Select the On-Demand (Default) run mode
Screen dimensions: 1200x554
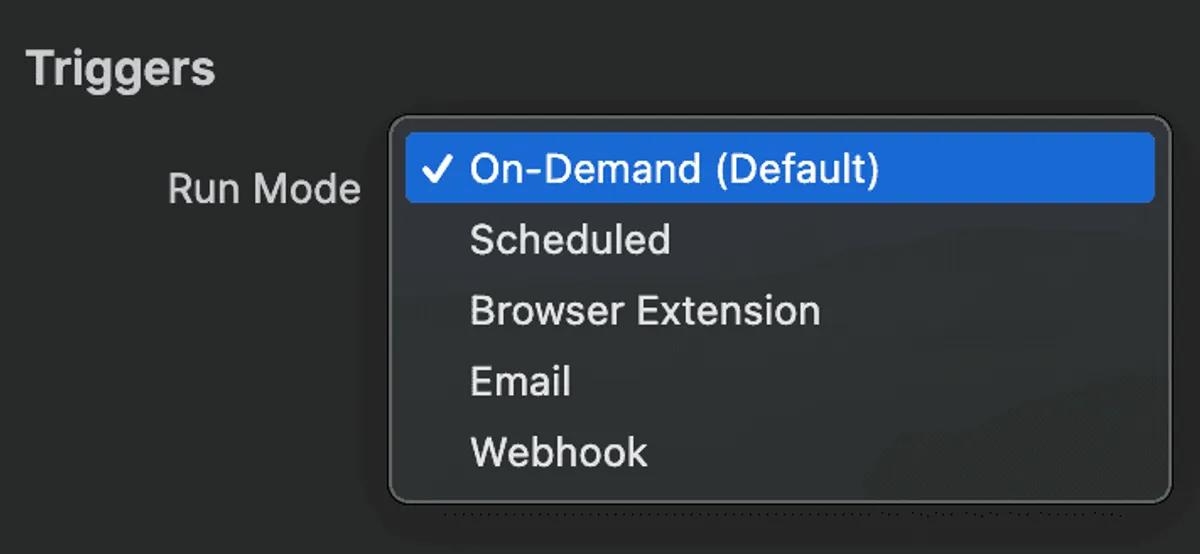point(674,169)
